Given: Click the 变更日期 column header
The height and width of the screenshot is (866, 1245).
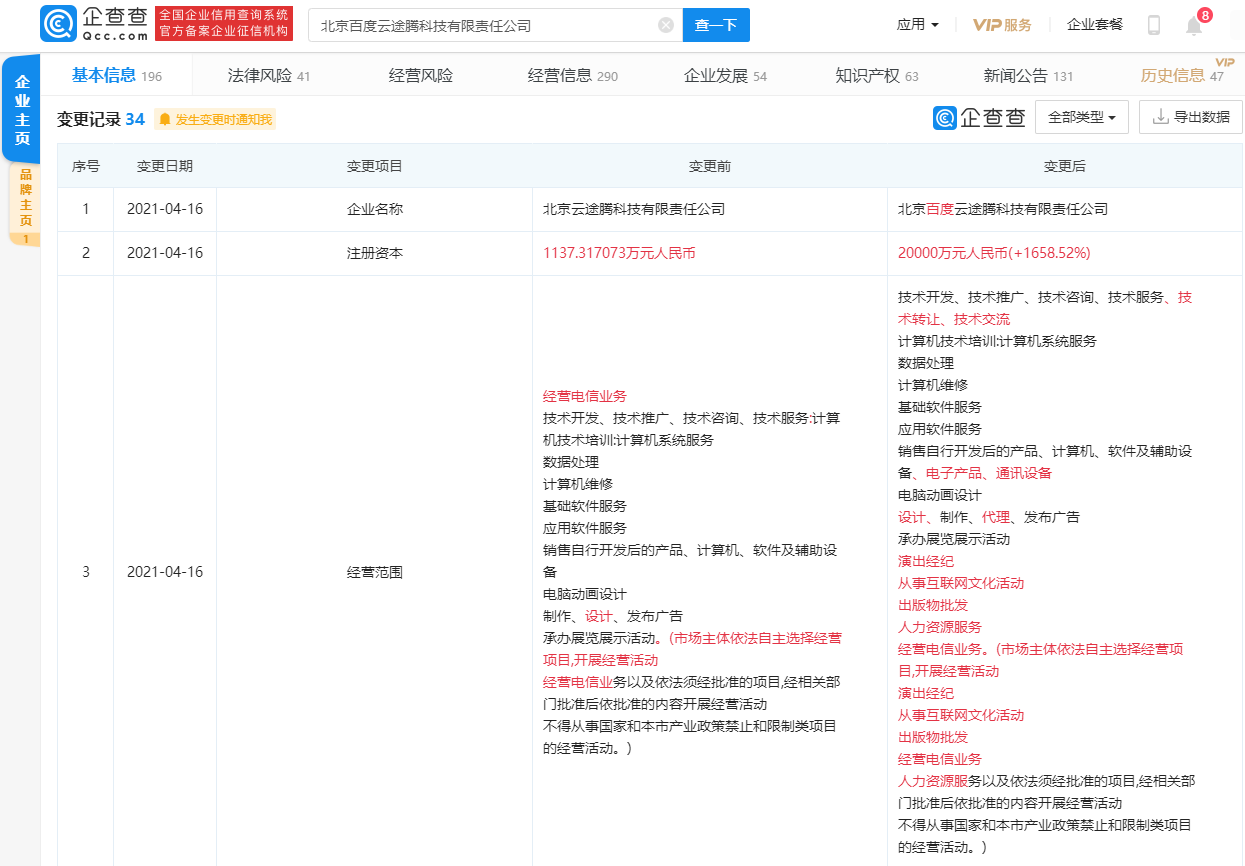Looking at the screenshot, I should point(165,166).
